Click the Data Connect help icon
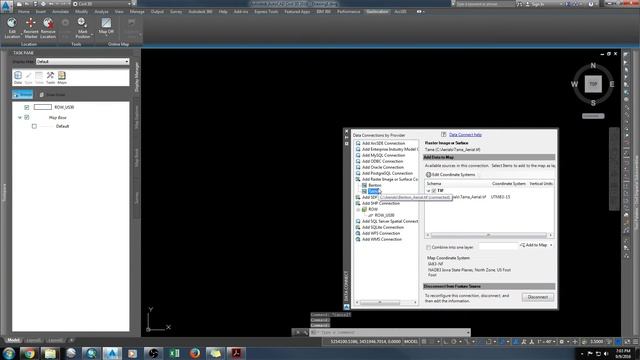Viewport: 640px width, 360px height. point(444,134)
